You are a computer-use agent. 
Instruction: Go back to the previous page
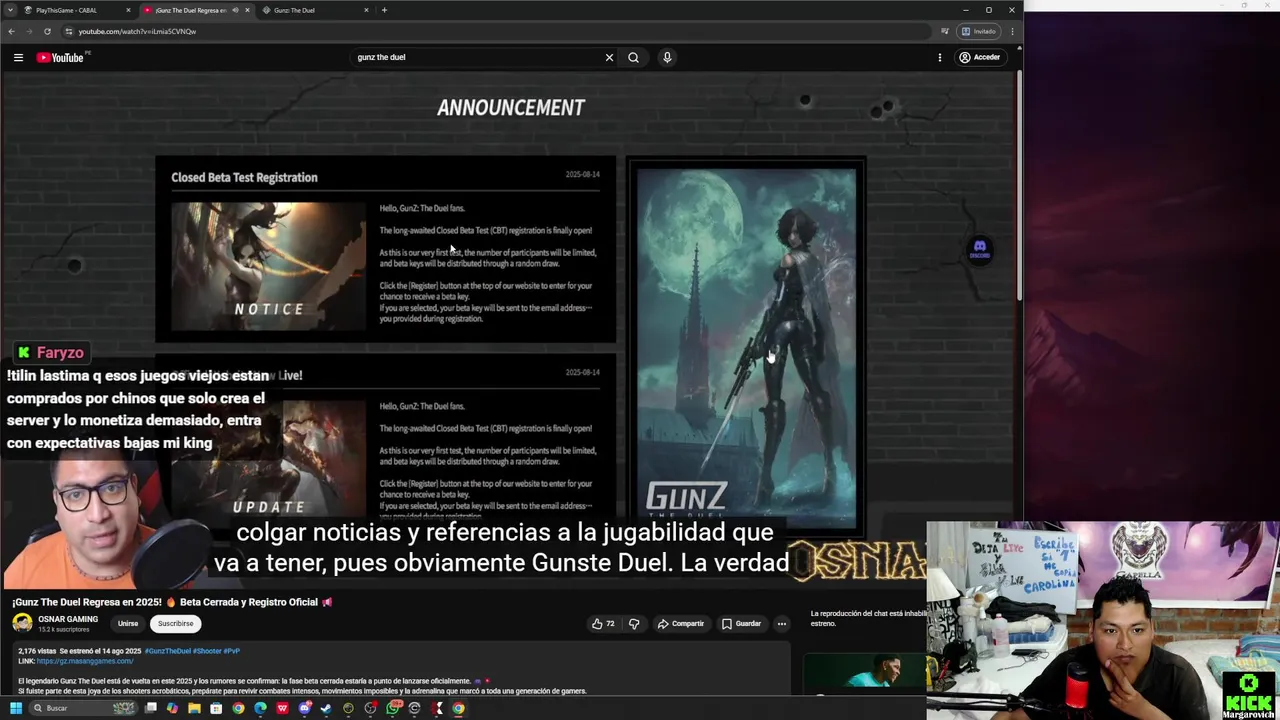point(11,31)
